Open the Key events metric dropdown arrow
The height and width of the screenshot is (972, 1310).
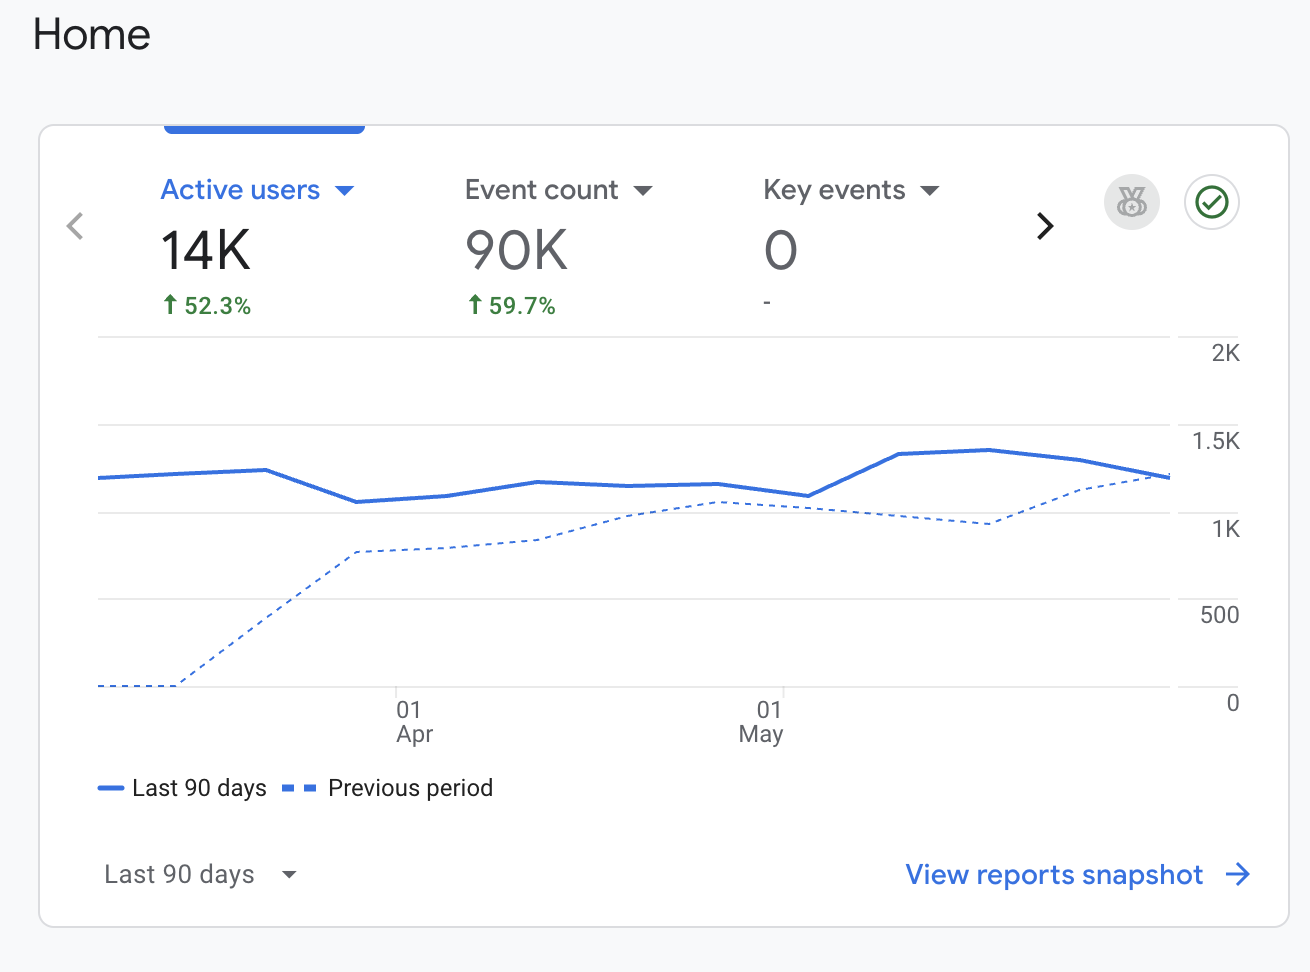(x=930, y=191)
